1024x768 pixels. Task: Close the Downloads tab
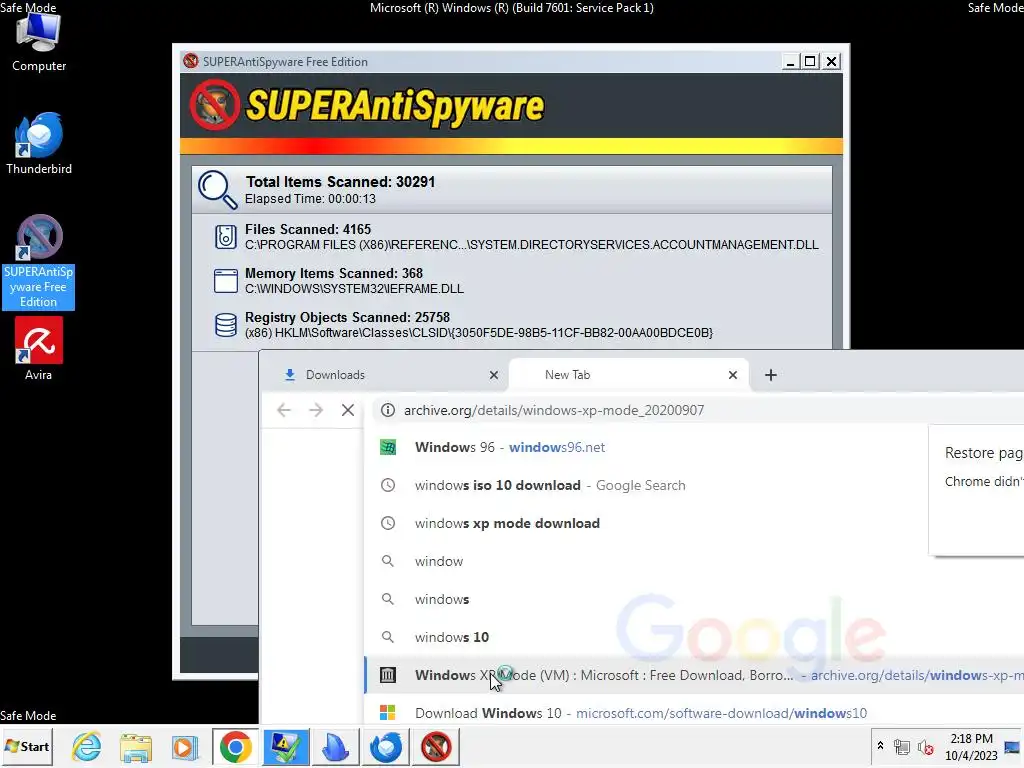(494, 375)
